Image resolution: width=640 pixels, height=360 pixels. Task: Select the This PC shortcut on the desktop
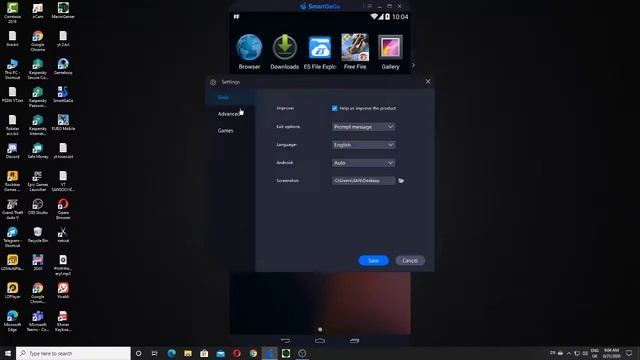click(x=13, y=69)
